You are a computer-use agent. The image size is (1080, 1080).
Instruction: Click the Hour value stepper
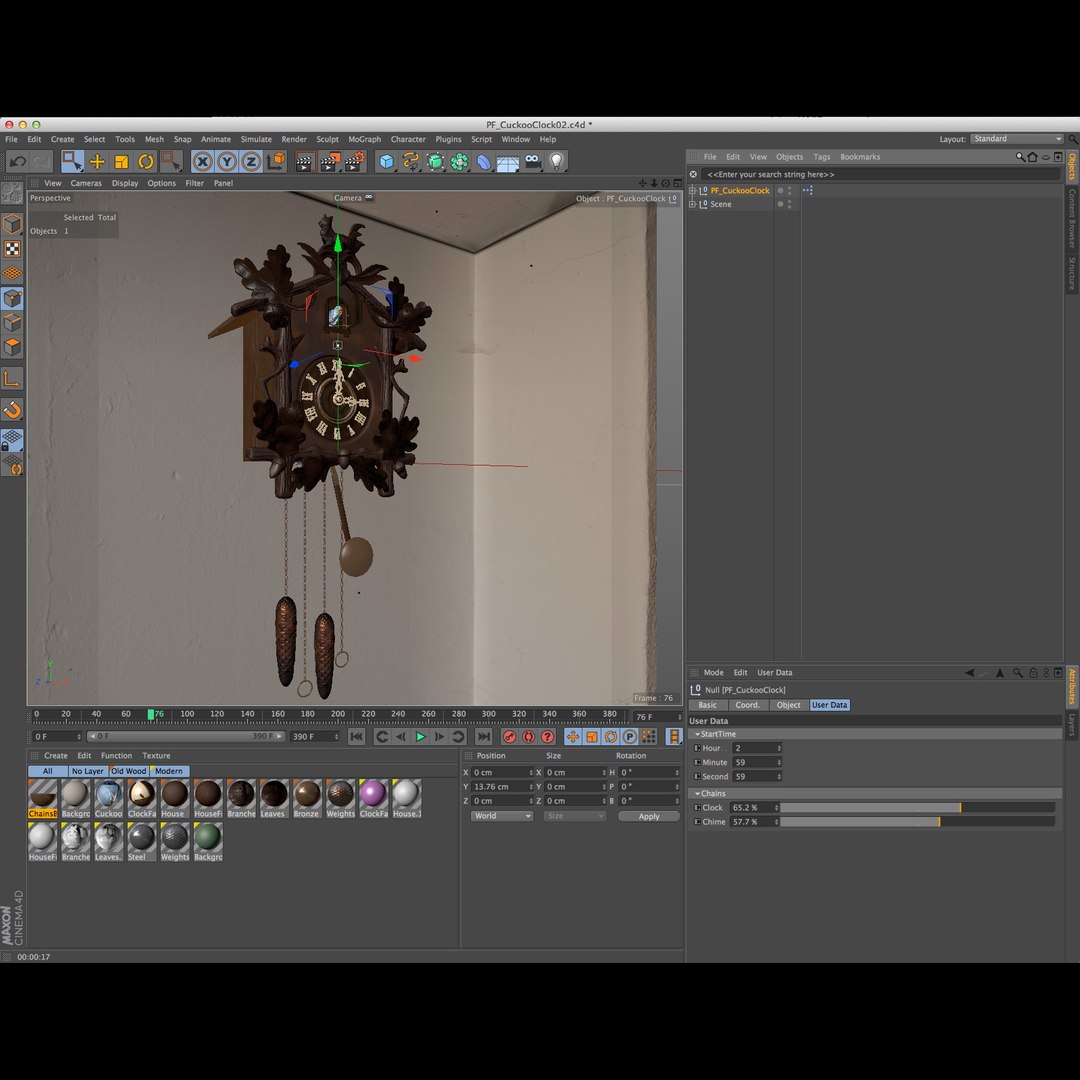coord(779,748)
